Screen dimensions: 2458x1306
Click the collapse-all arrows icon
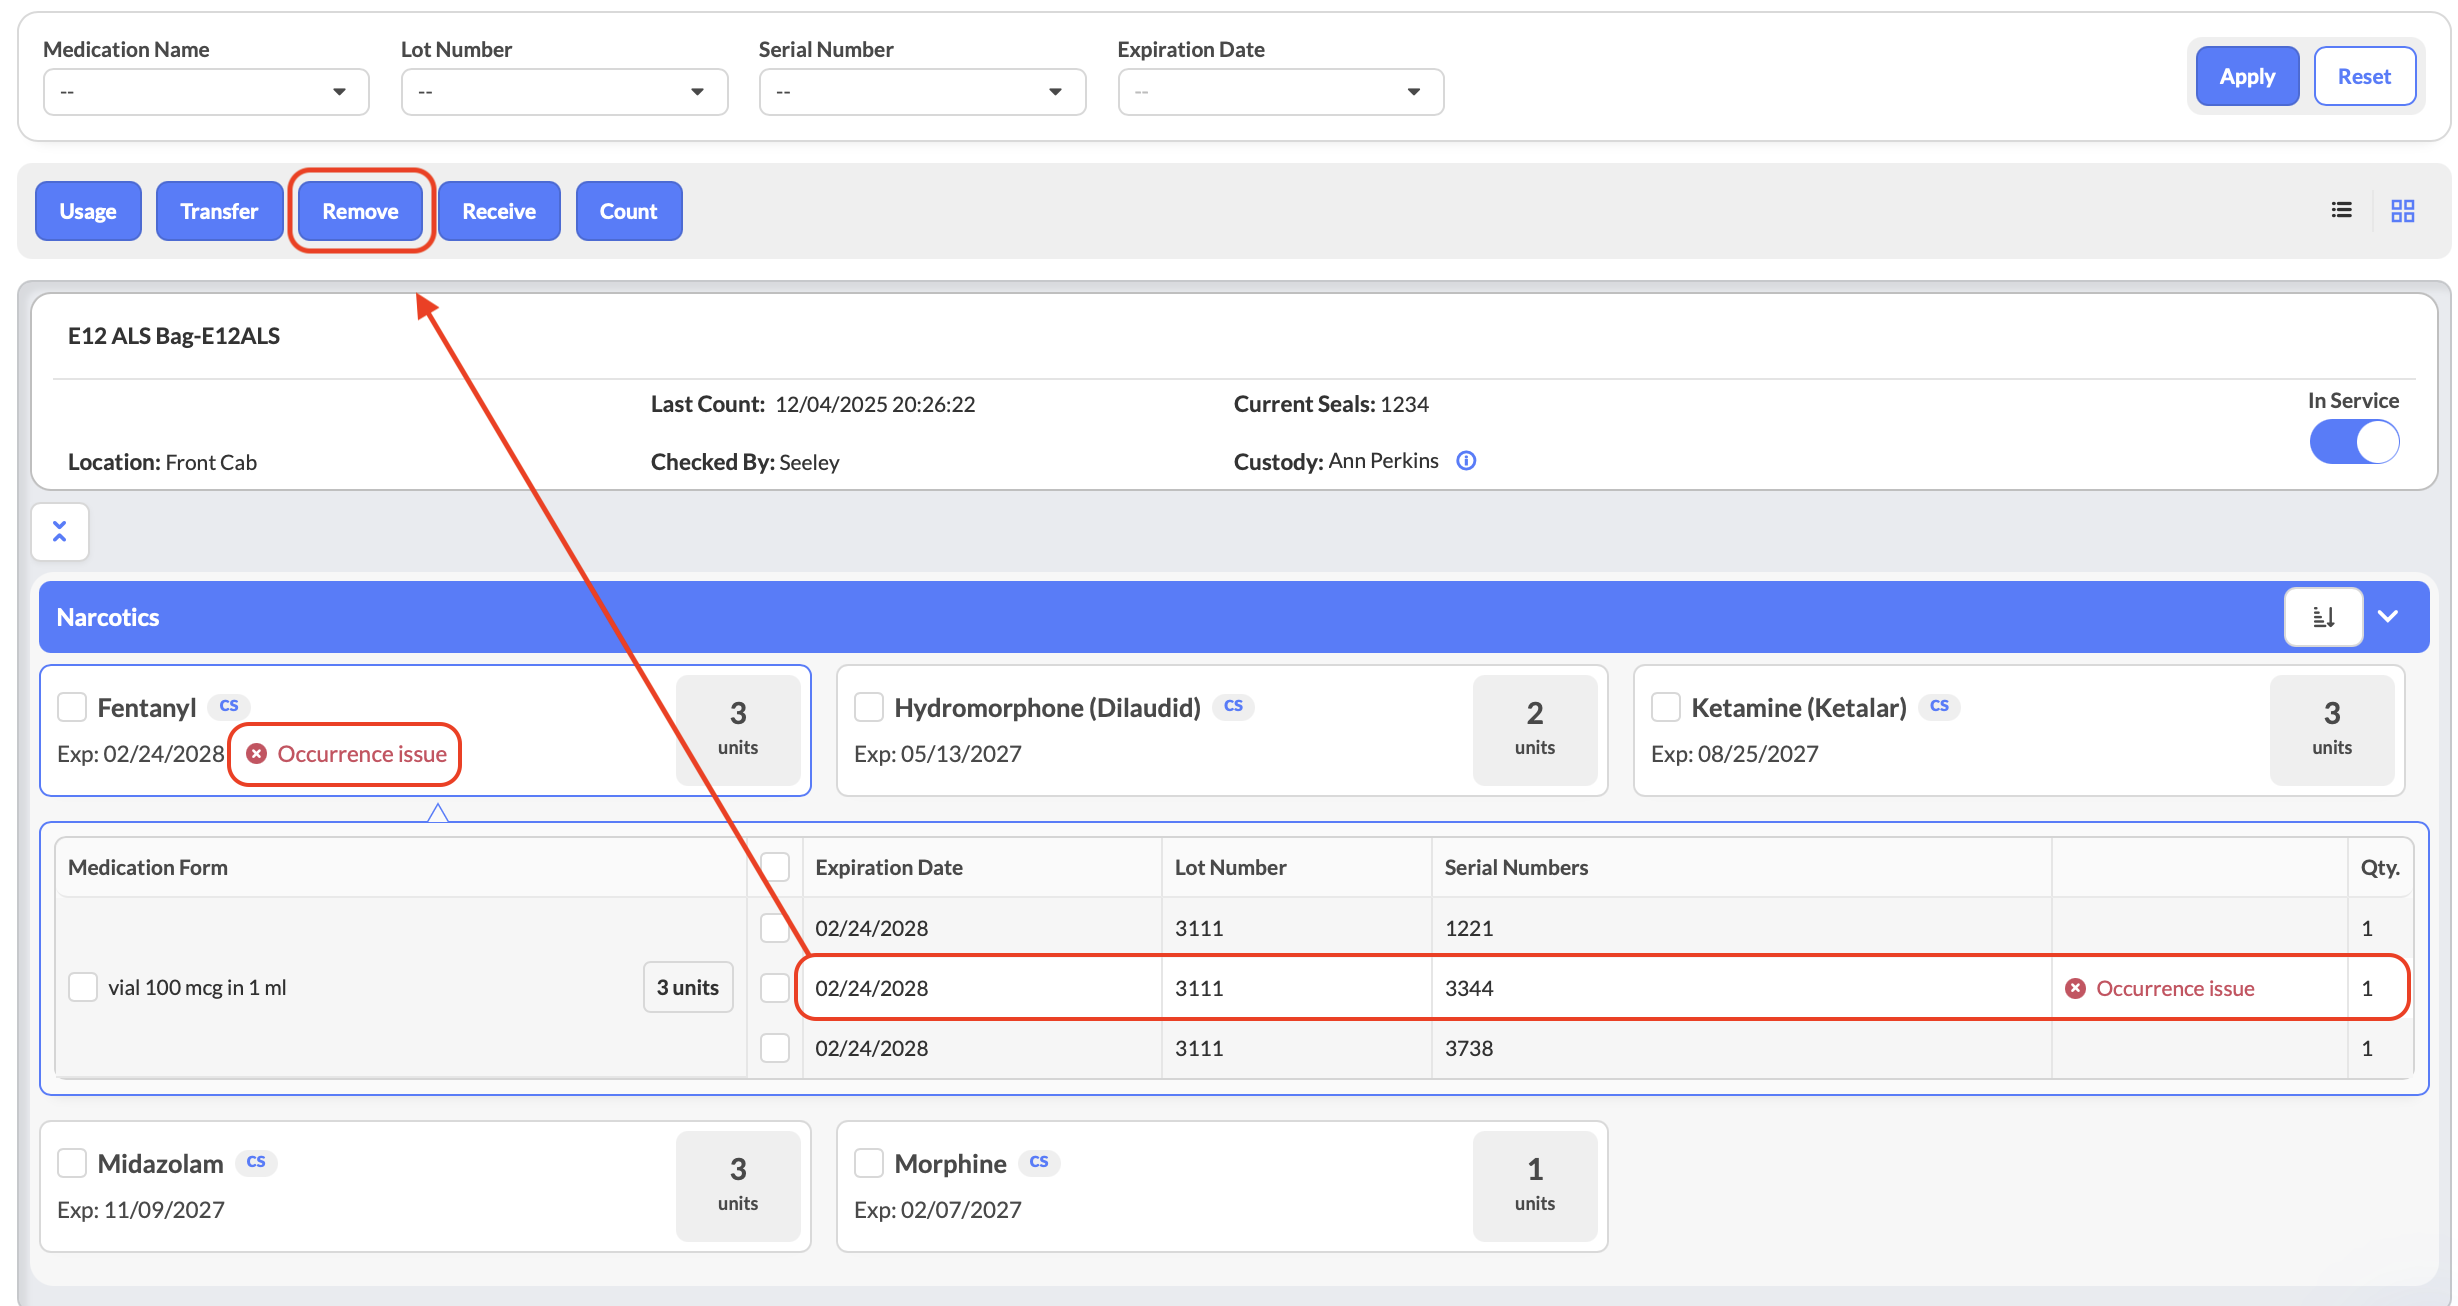click(x=60, y=531)
